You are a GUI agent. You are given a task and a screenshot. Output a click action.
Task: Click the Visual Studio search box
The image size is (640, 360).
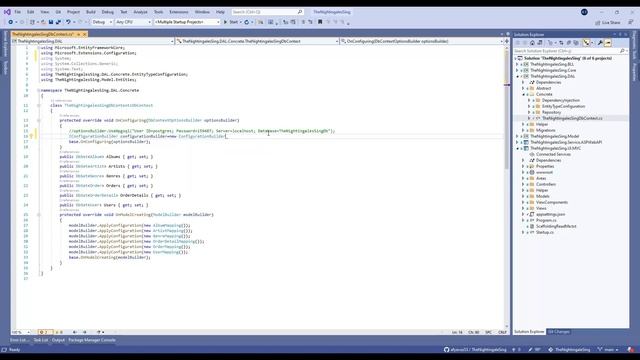267,12
